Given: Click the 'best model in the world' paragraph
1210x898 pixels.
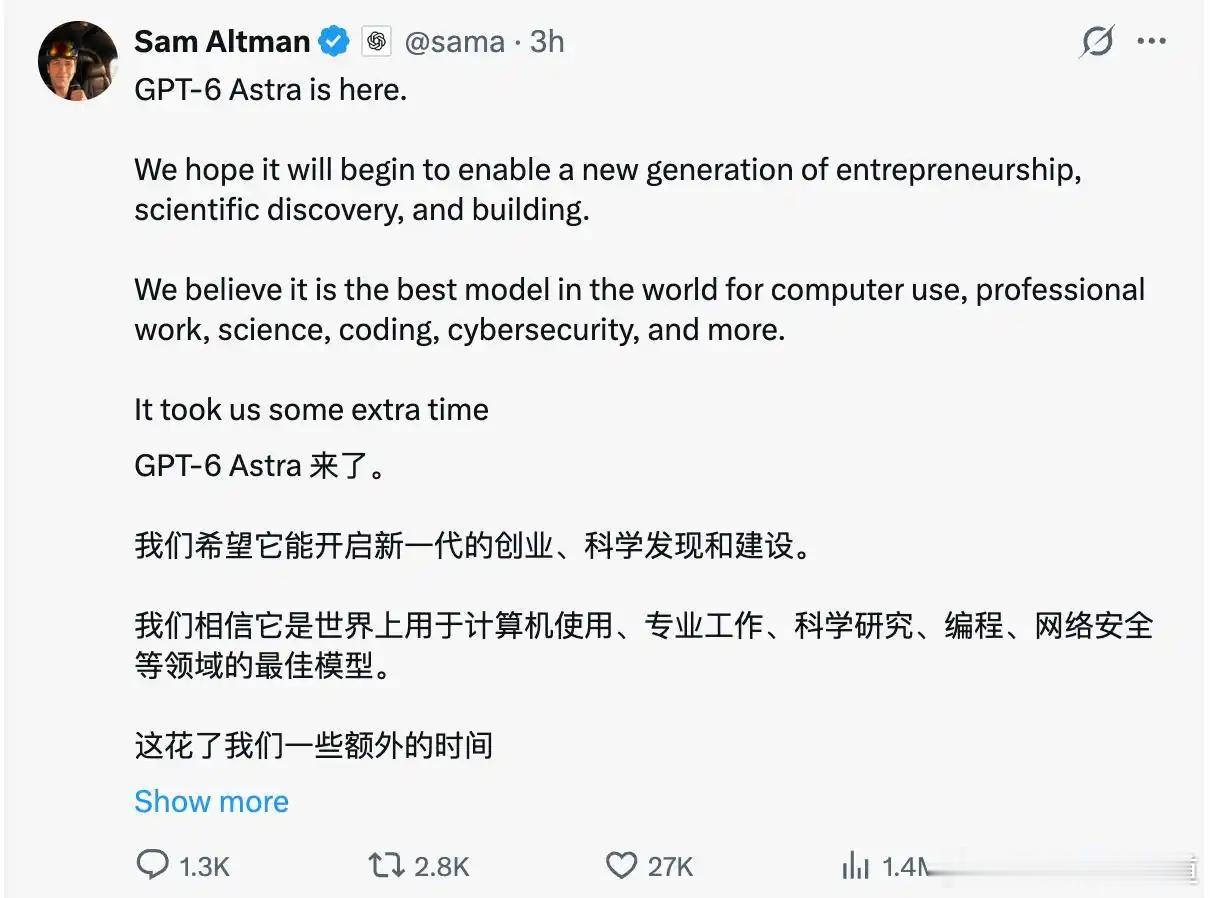Looking at the screenshot, I should (640, 309).
